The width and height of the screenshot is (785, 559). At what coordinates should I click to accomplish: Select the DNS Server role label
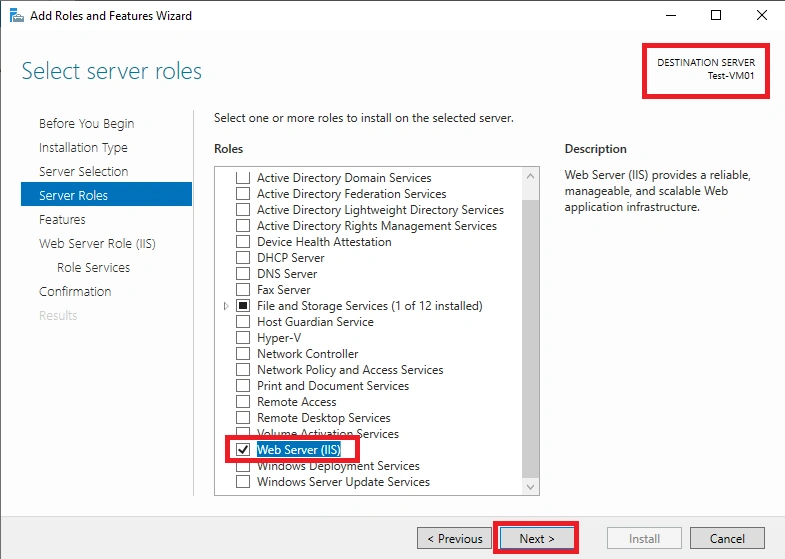pyautogui.click(x=287, y=274)
